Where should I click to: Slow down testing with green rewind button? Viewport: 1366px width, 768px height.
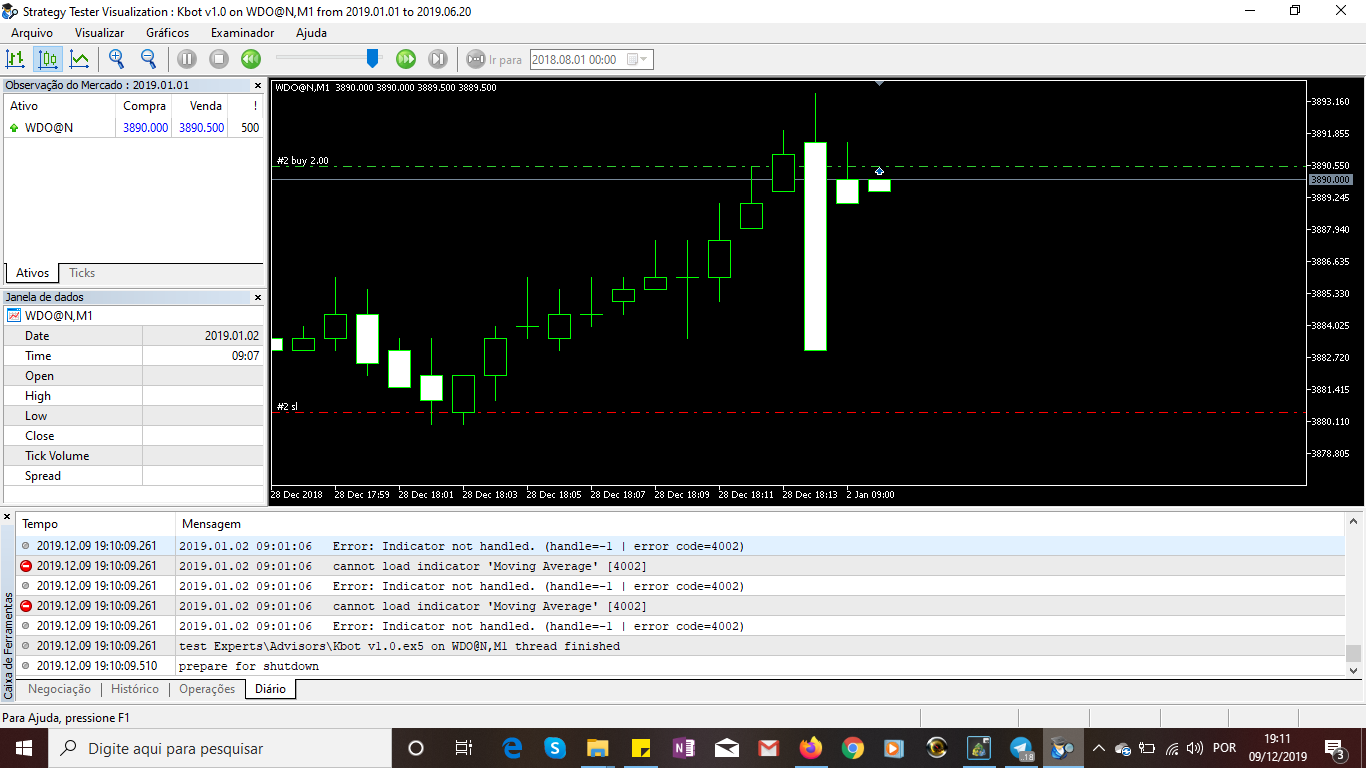(251, 59)
